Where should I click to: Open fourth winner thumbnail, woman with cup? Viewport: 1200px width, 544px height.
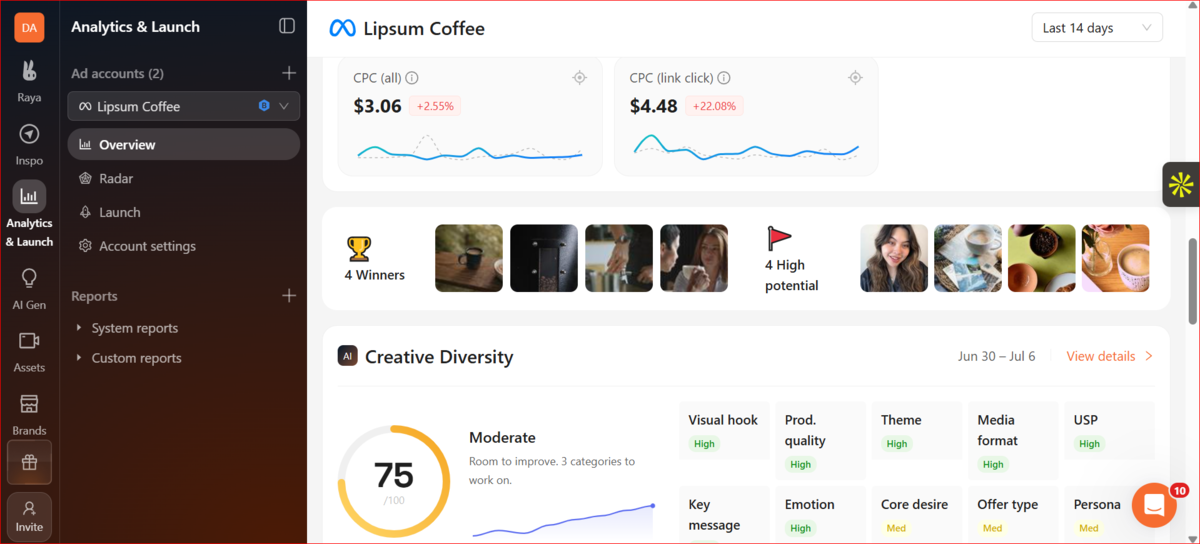pyautogui.click(x=694, y=258)
